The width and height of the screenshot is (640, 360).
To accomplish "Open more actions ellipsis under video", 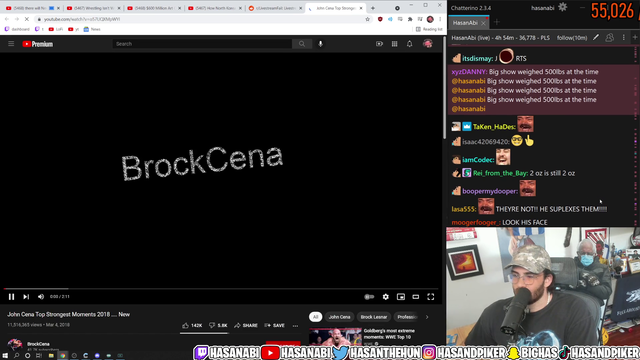I will click(x=295, y=326).
